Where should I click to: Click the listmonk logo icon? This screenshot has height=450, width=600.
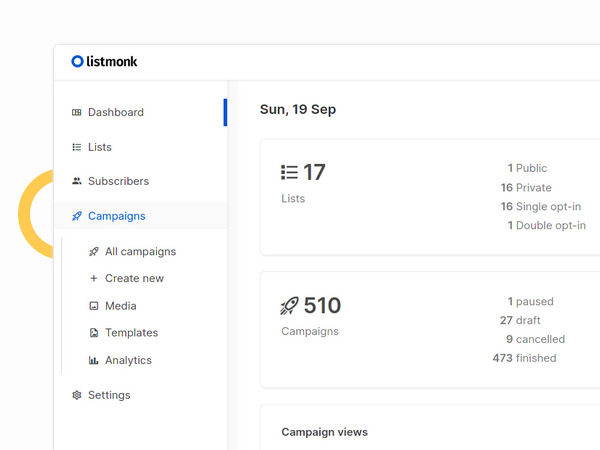point(77,62)
